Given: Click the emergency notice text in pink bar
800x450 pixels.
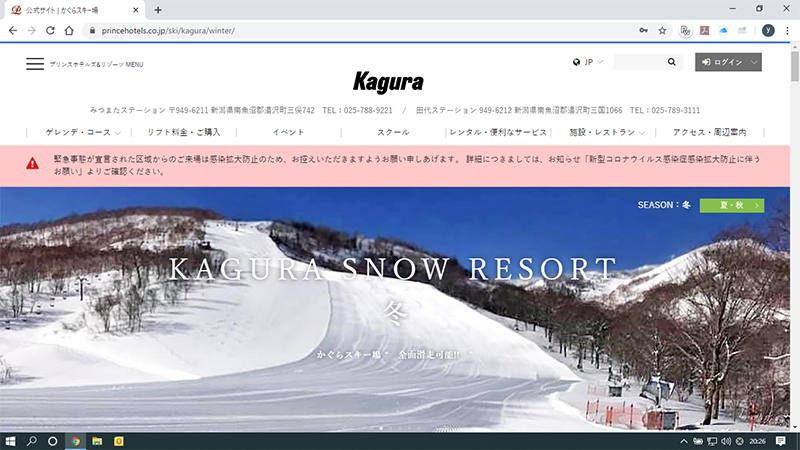Looking at the screenshot, I should coord(407,165).
